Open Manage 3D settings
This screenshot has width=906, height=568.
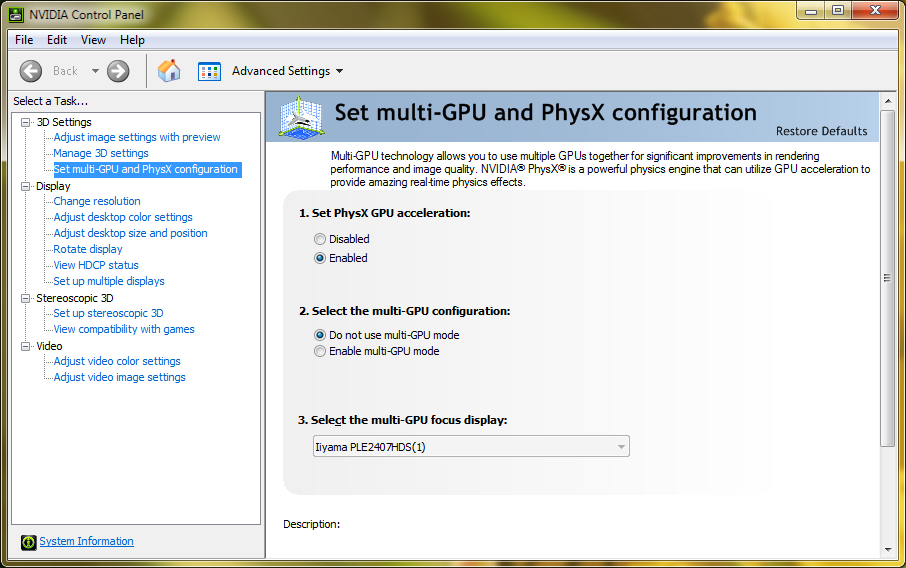101,153
